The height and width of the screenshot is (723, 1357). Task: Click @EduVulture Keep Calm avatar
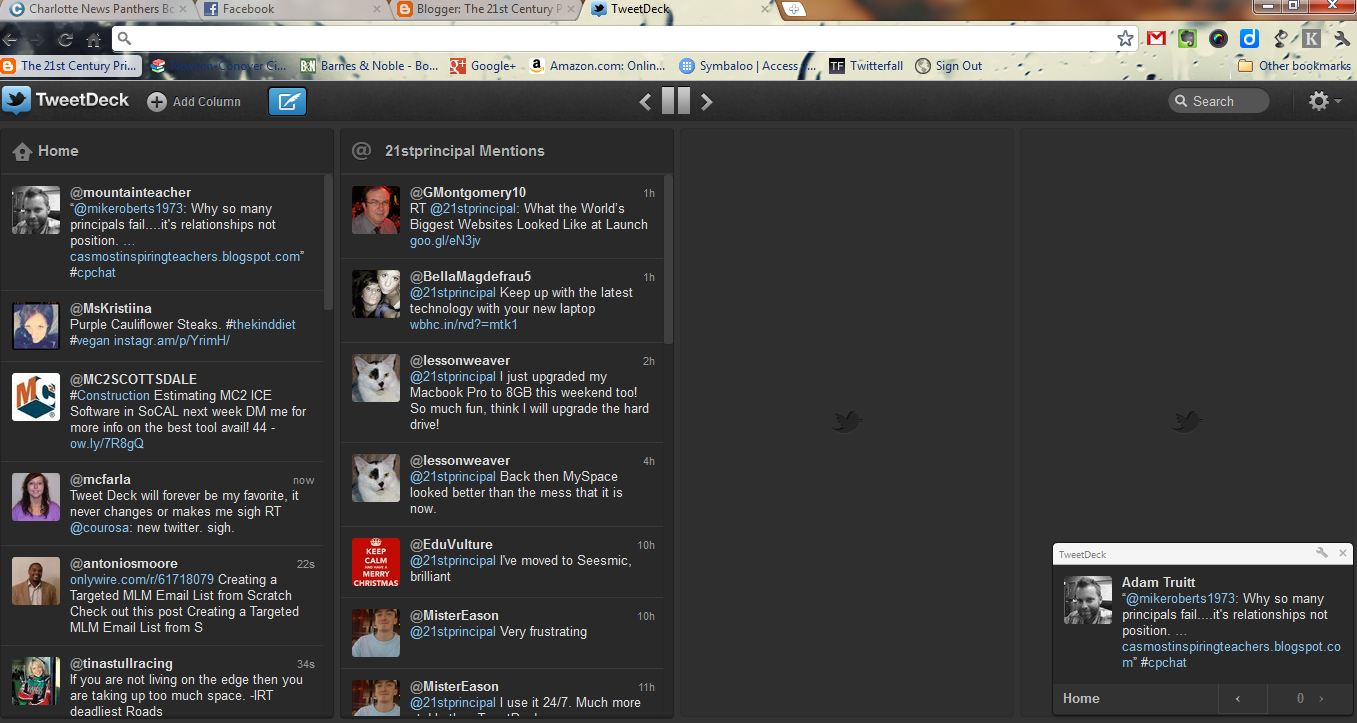point(376,562)
